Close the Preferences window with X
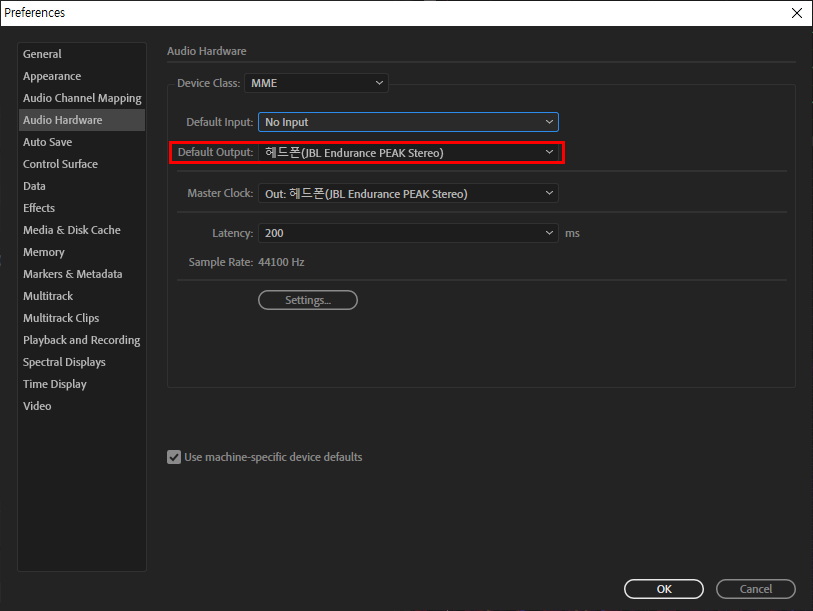 (797, 13)
